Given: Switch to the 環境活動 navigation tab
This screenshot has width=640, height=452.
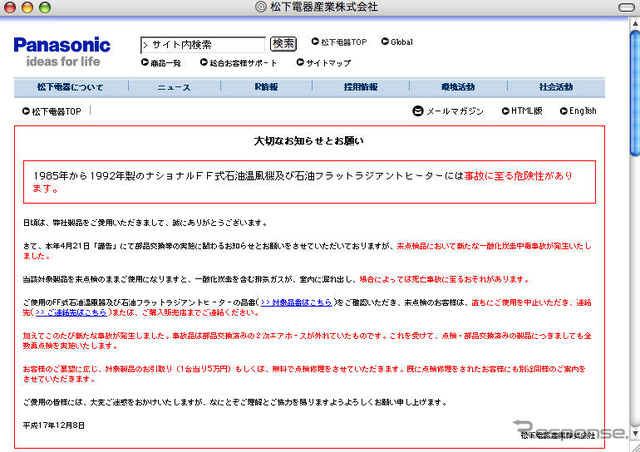Looking at the screenshot, I should click(458, 87).
